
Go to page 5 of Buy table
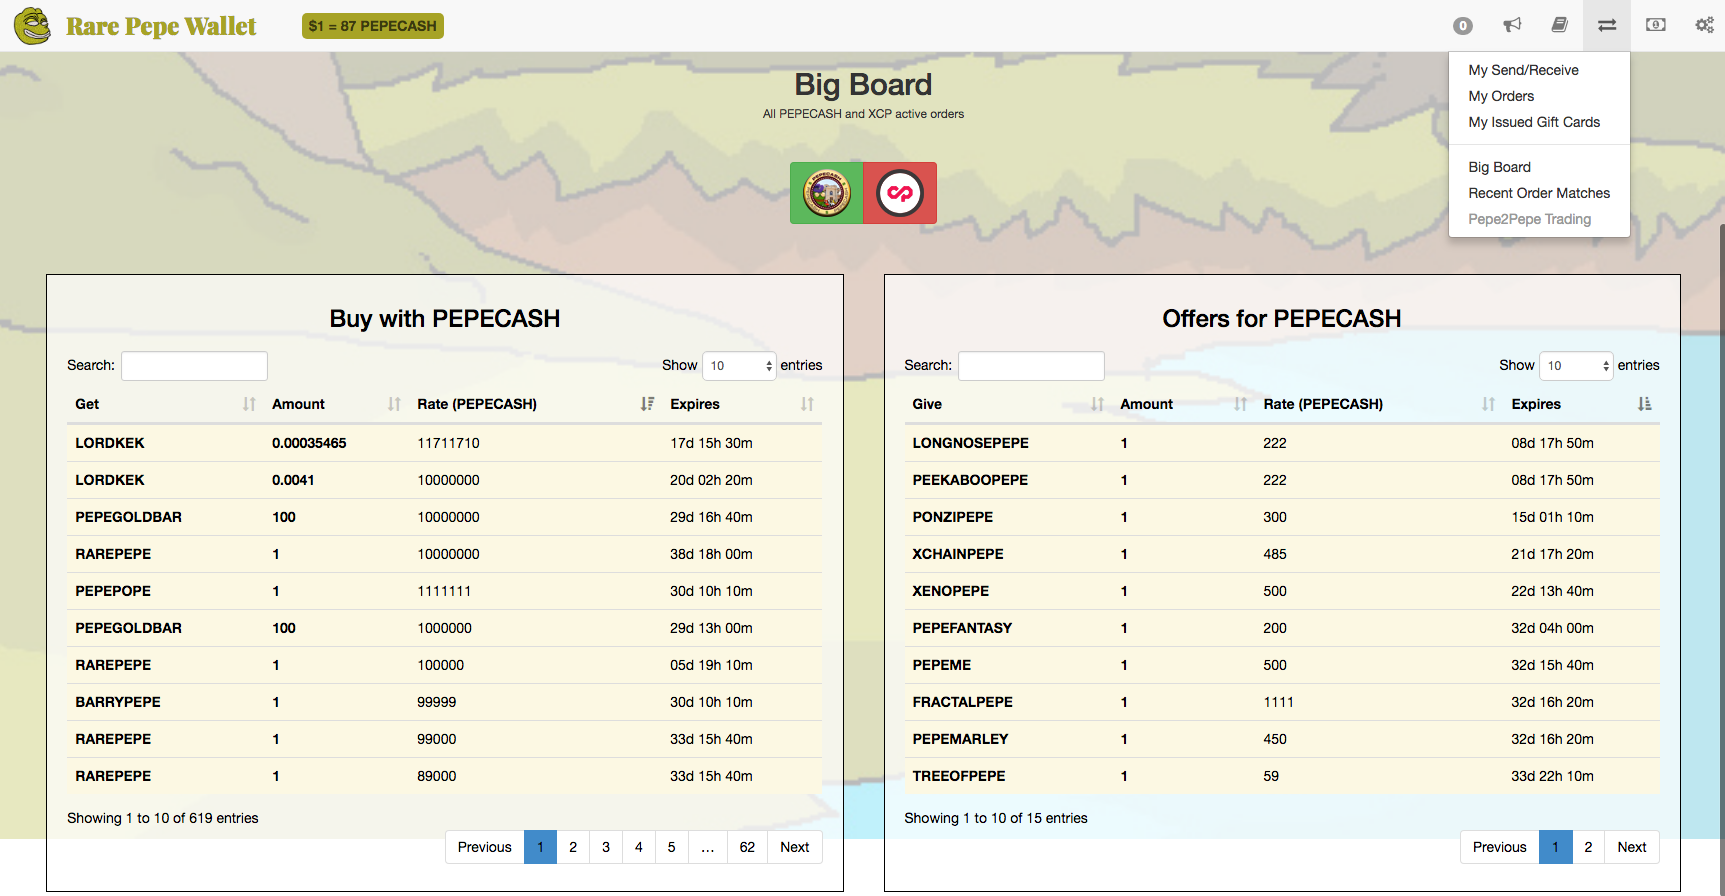[672, 847]
